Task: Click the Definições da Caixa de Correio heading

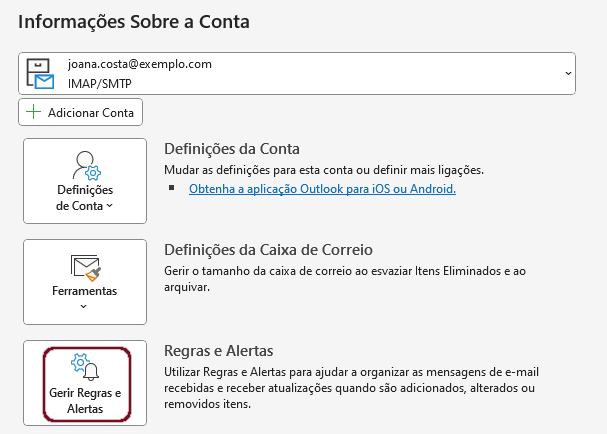Action: [268, 250]
